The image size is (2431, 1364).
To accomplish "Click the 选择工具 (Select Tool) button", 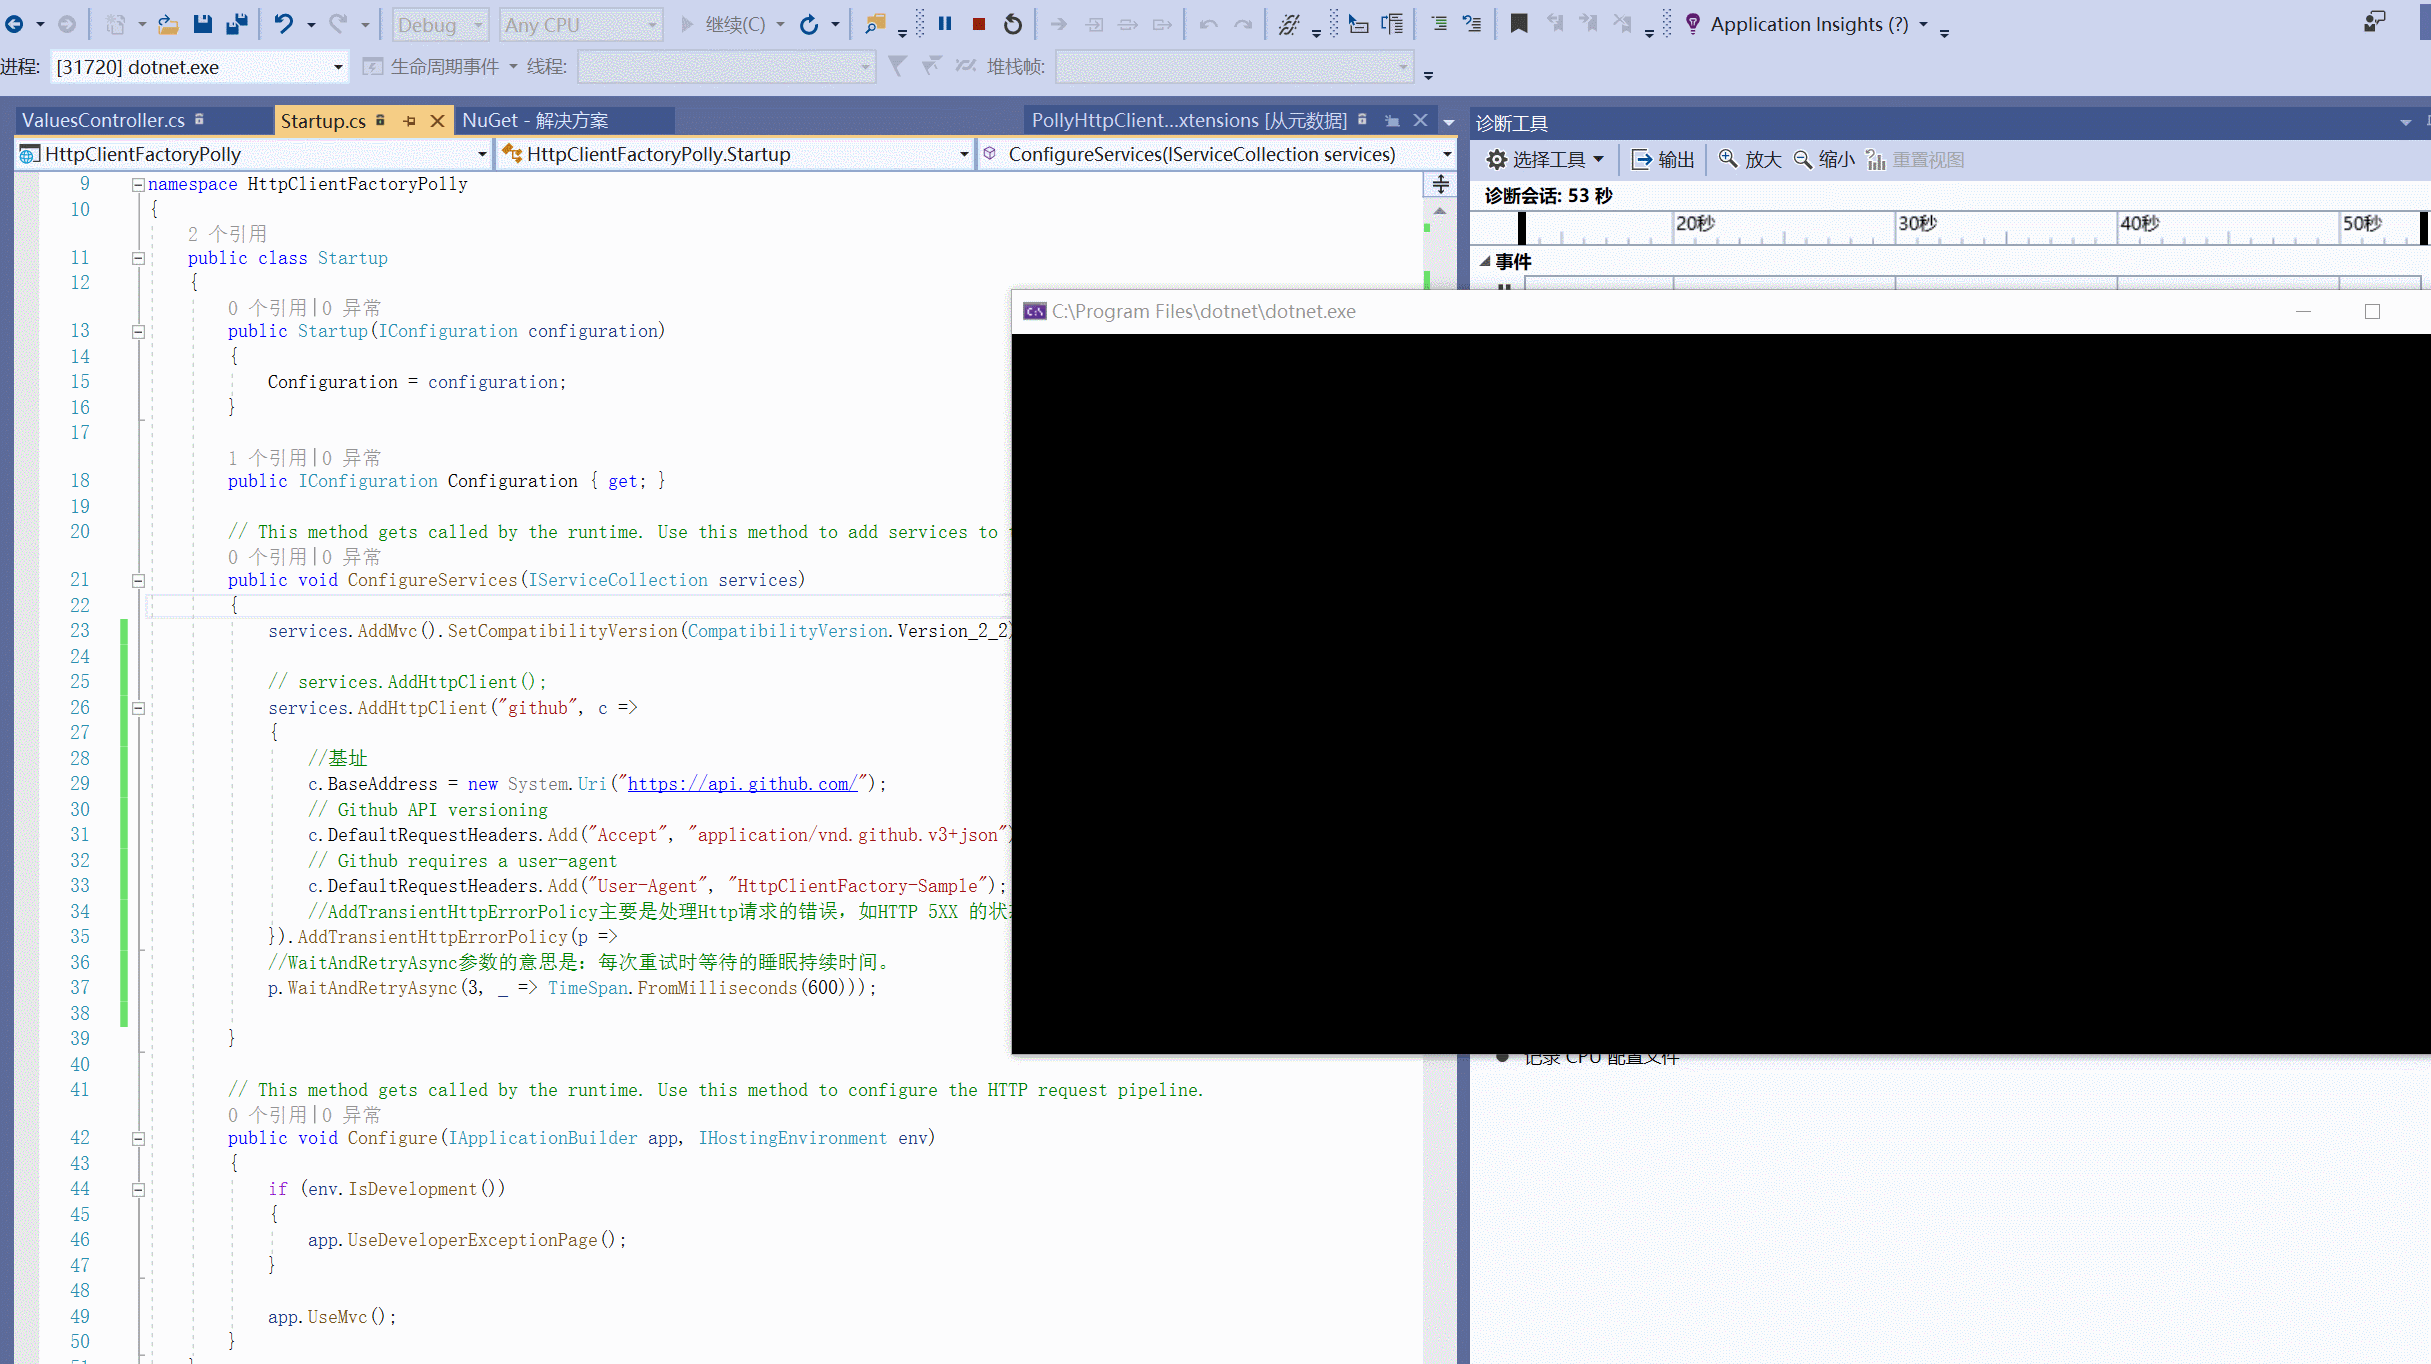I will coord(1538,159).
